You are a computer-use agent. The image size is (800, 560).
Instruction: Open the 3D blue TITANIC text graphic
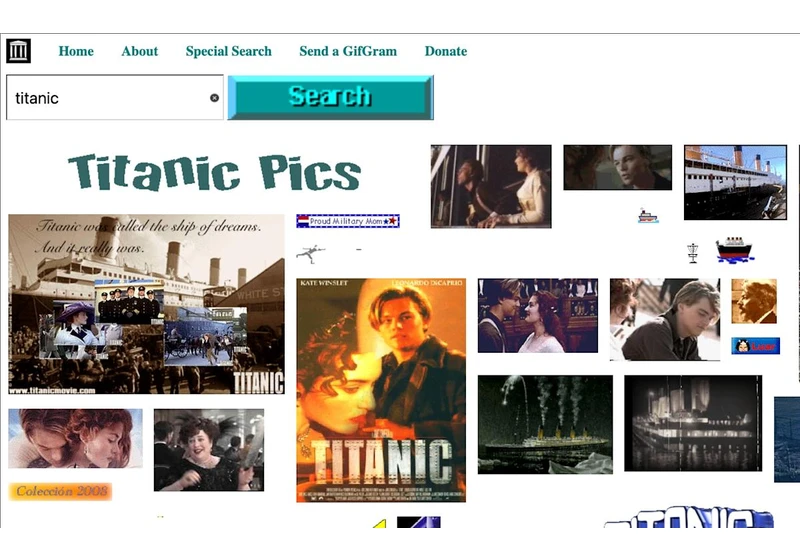click(690, 516)
